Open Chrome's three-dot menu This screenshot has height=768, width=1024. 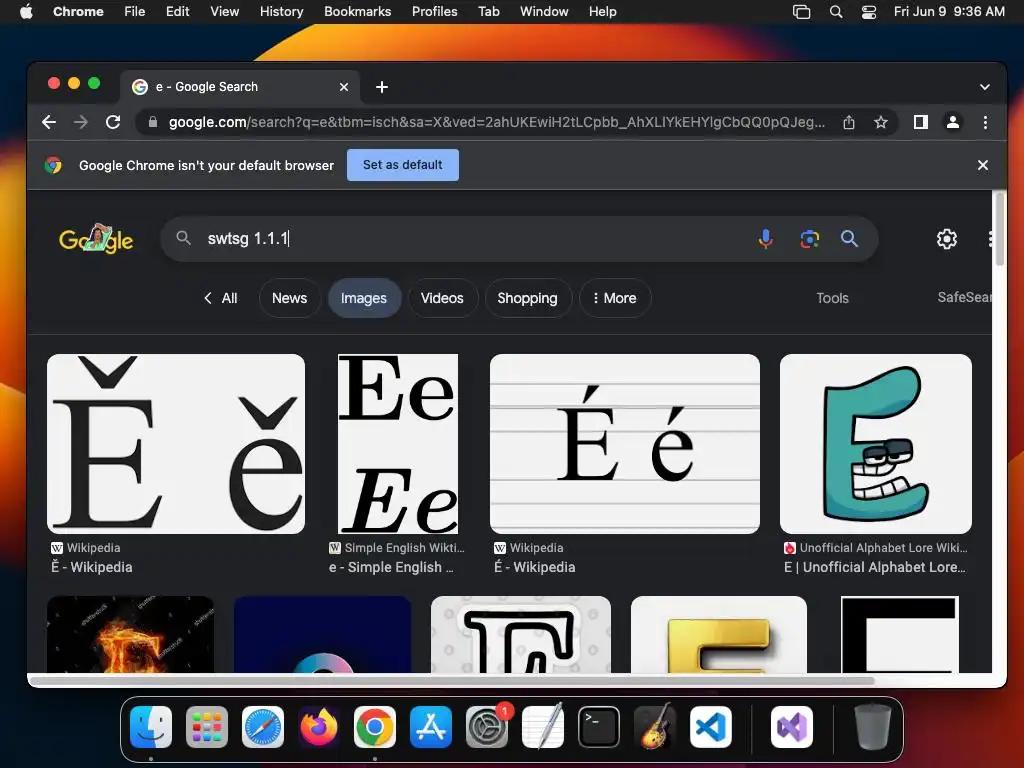pyautogui.click(x=985, y=122)
